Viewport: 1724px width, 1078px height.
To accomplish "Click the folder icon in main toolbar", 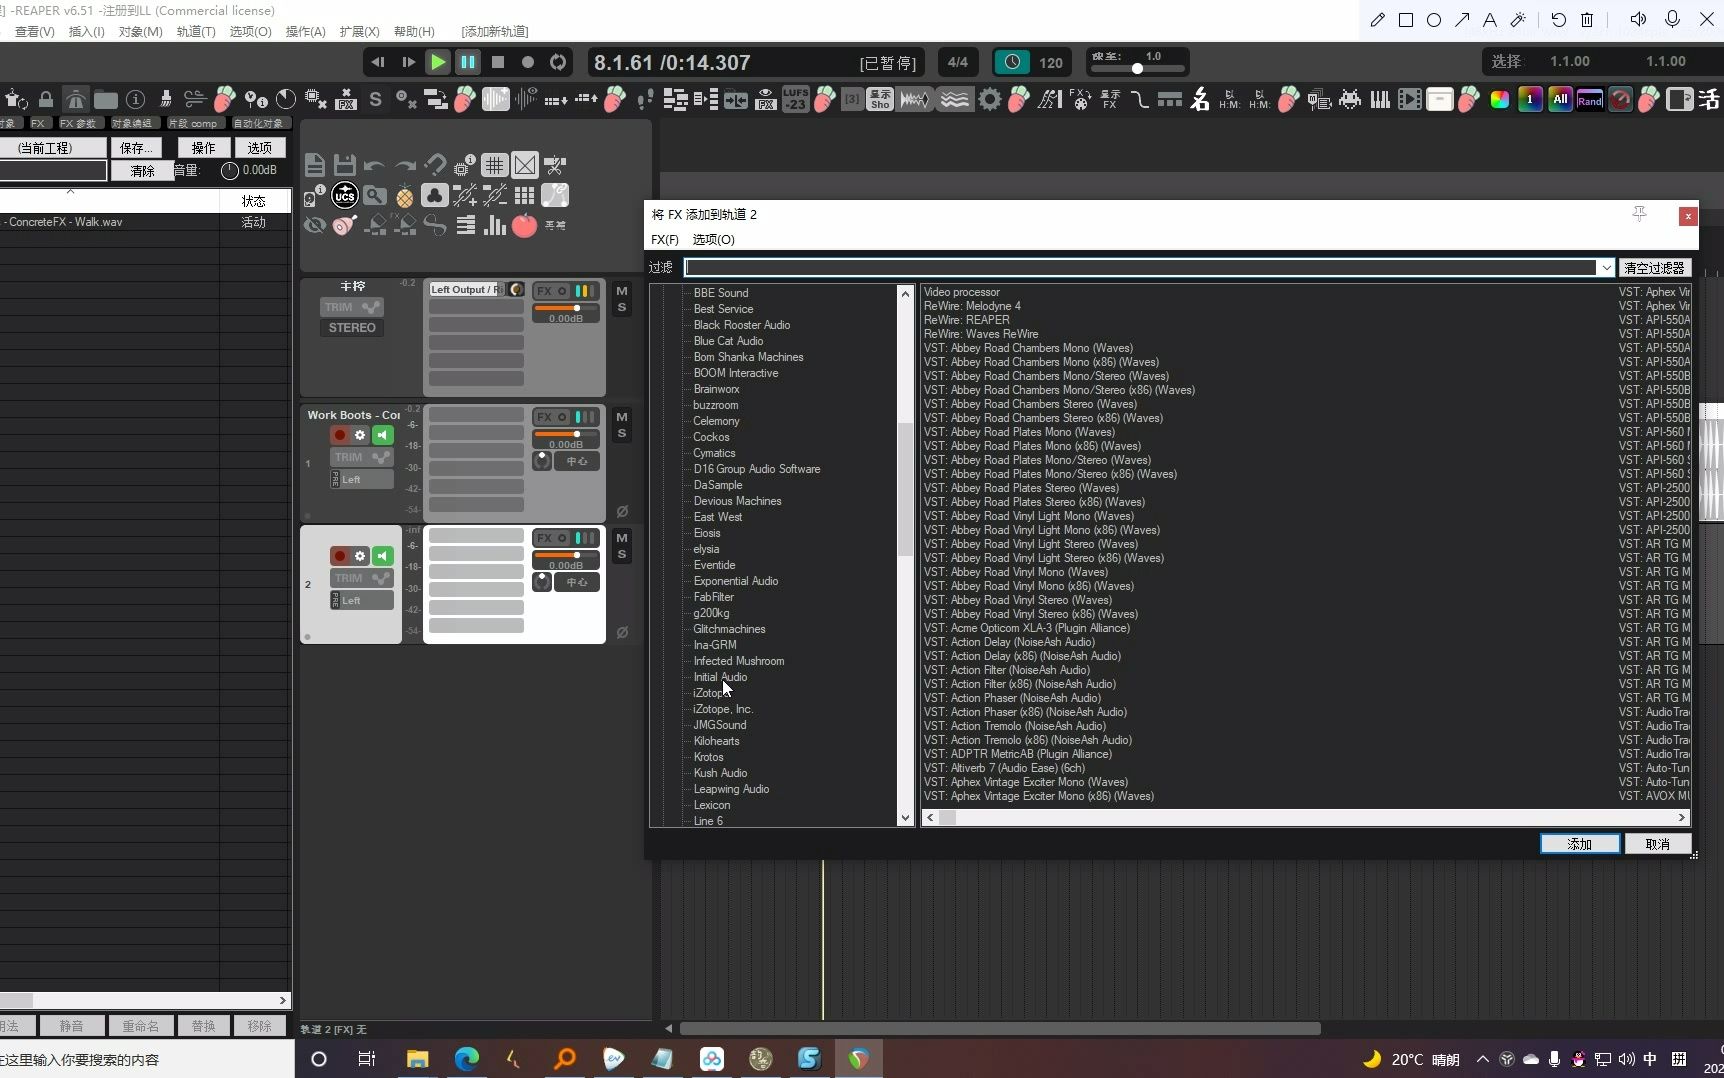I will pos(106,99).
